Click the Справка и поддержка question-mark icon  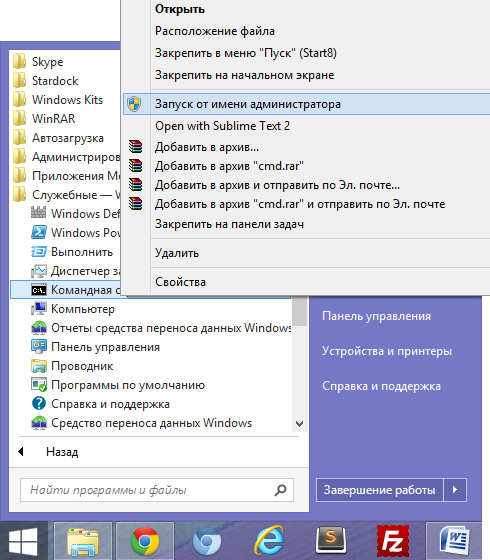[39, 404]
